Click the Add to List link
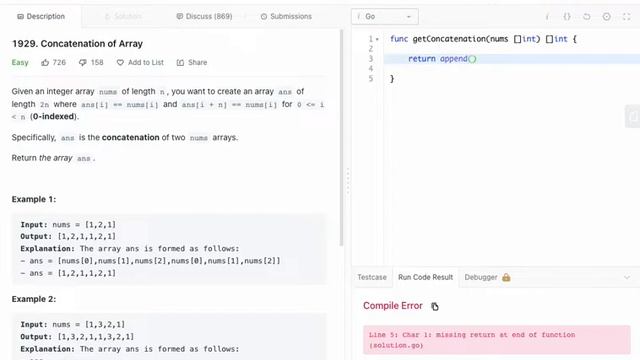 pyautogui.click(x=146, y=62)
